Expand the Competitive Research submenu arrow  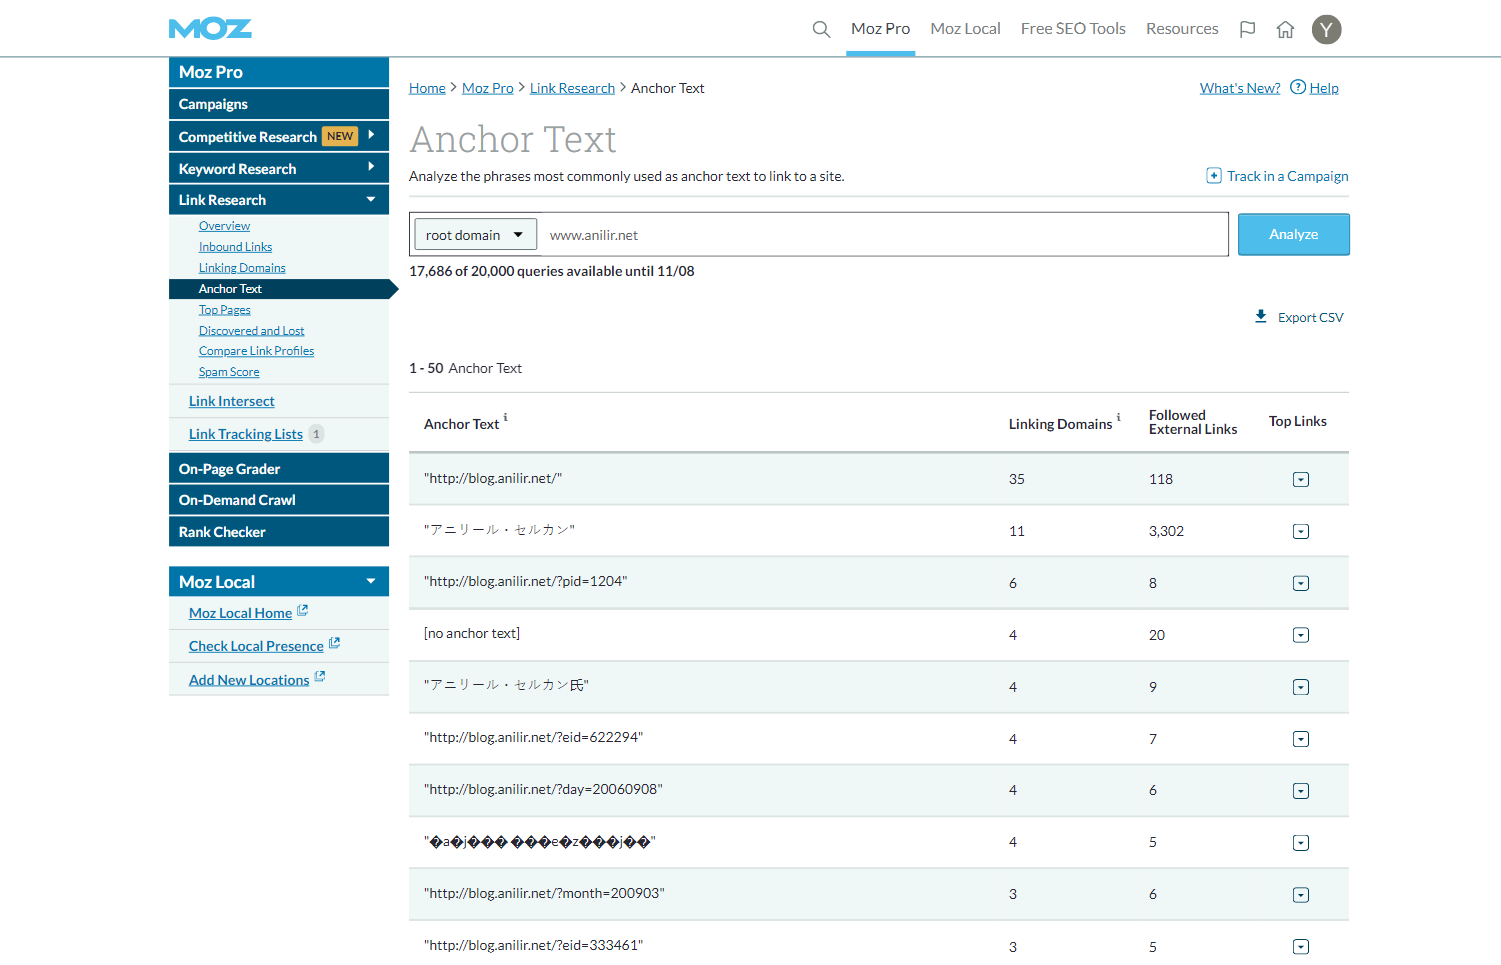(371, 134)
